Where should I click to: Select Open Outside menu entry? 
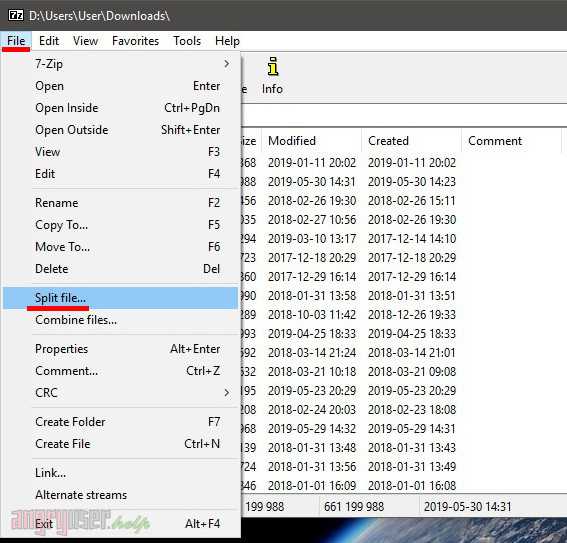coord(121,130)
